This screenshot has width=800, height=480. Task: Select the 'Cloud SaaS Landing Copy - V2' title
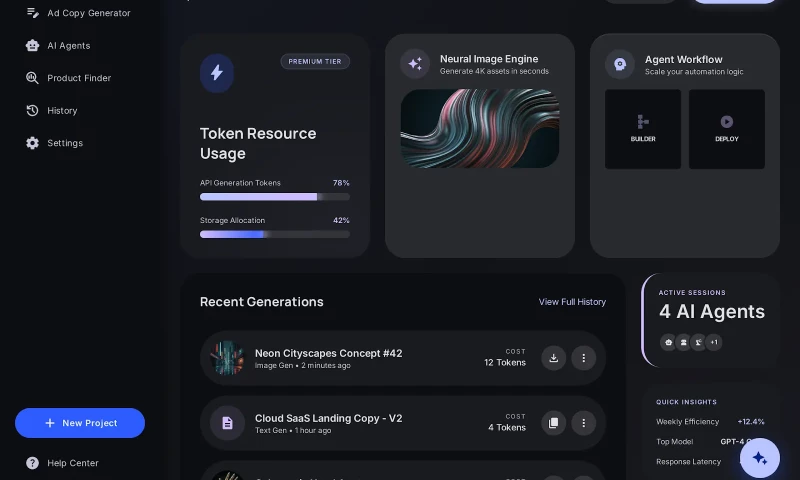pyautogui.click(x=329, y=418)
